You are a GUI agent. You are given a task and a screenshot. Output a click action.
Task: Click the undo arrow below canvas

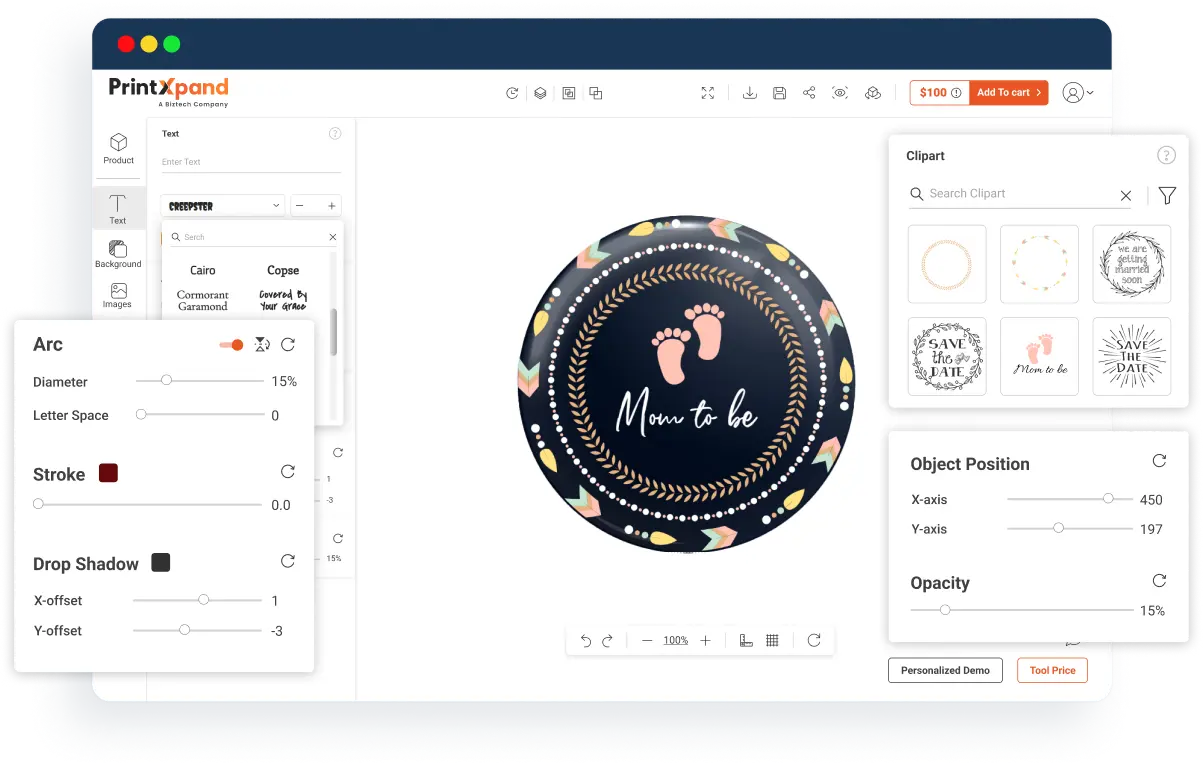[586, 641]
